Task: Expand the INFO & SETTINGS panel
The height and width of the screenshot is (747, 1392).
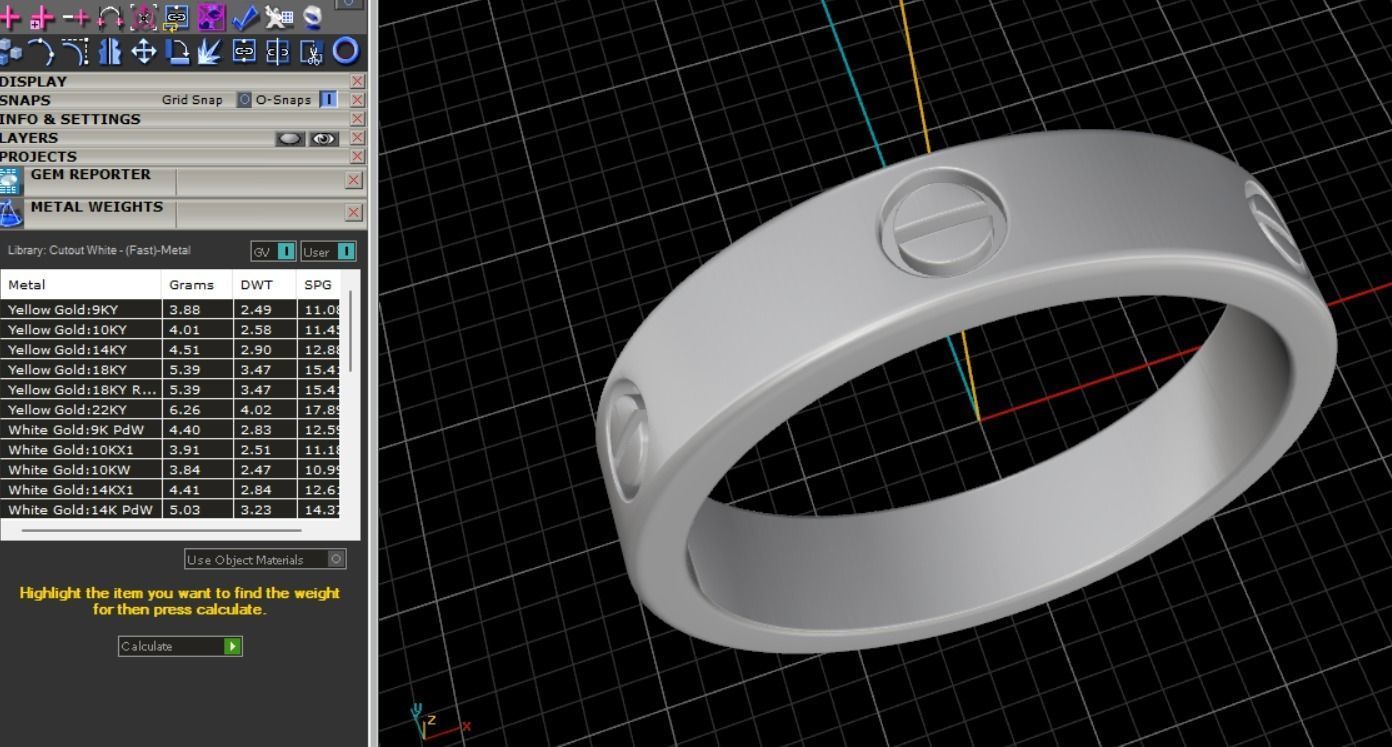Action: pos(70,119)
